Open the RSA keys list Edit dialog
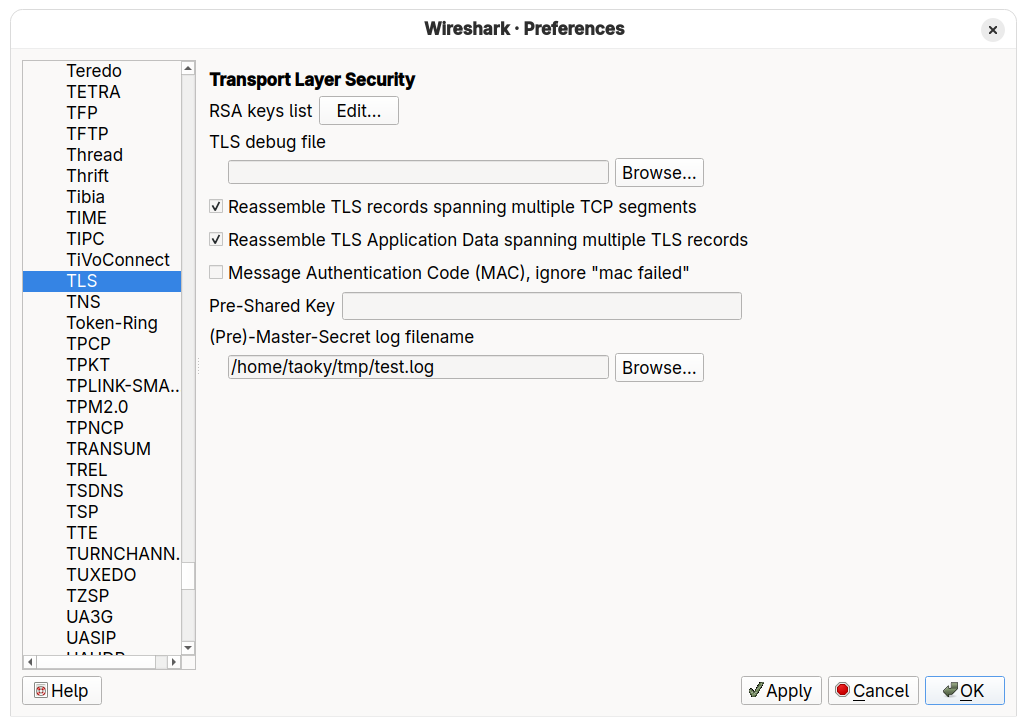 (358, 110)
